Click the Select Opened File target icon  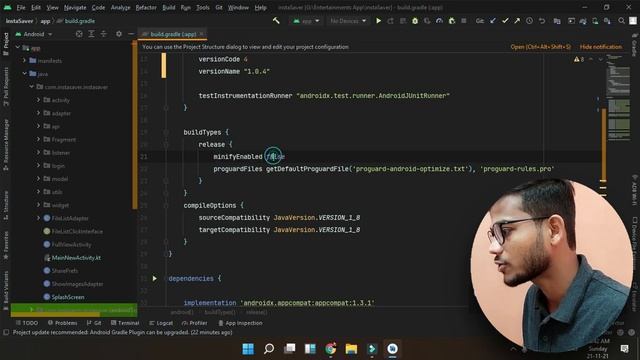79,34
